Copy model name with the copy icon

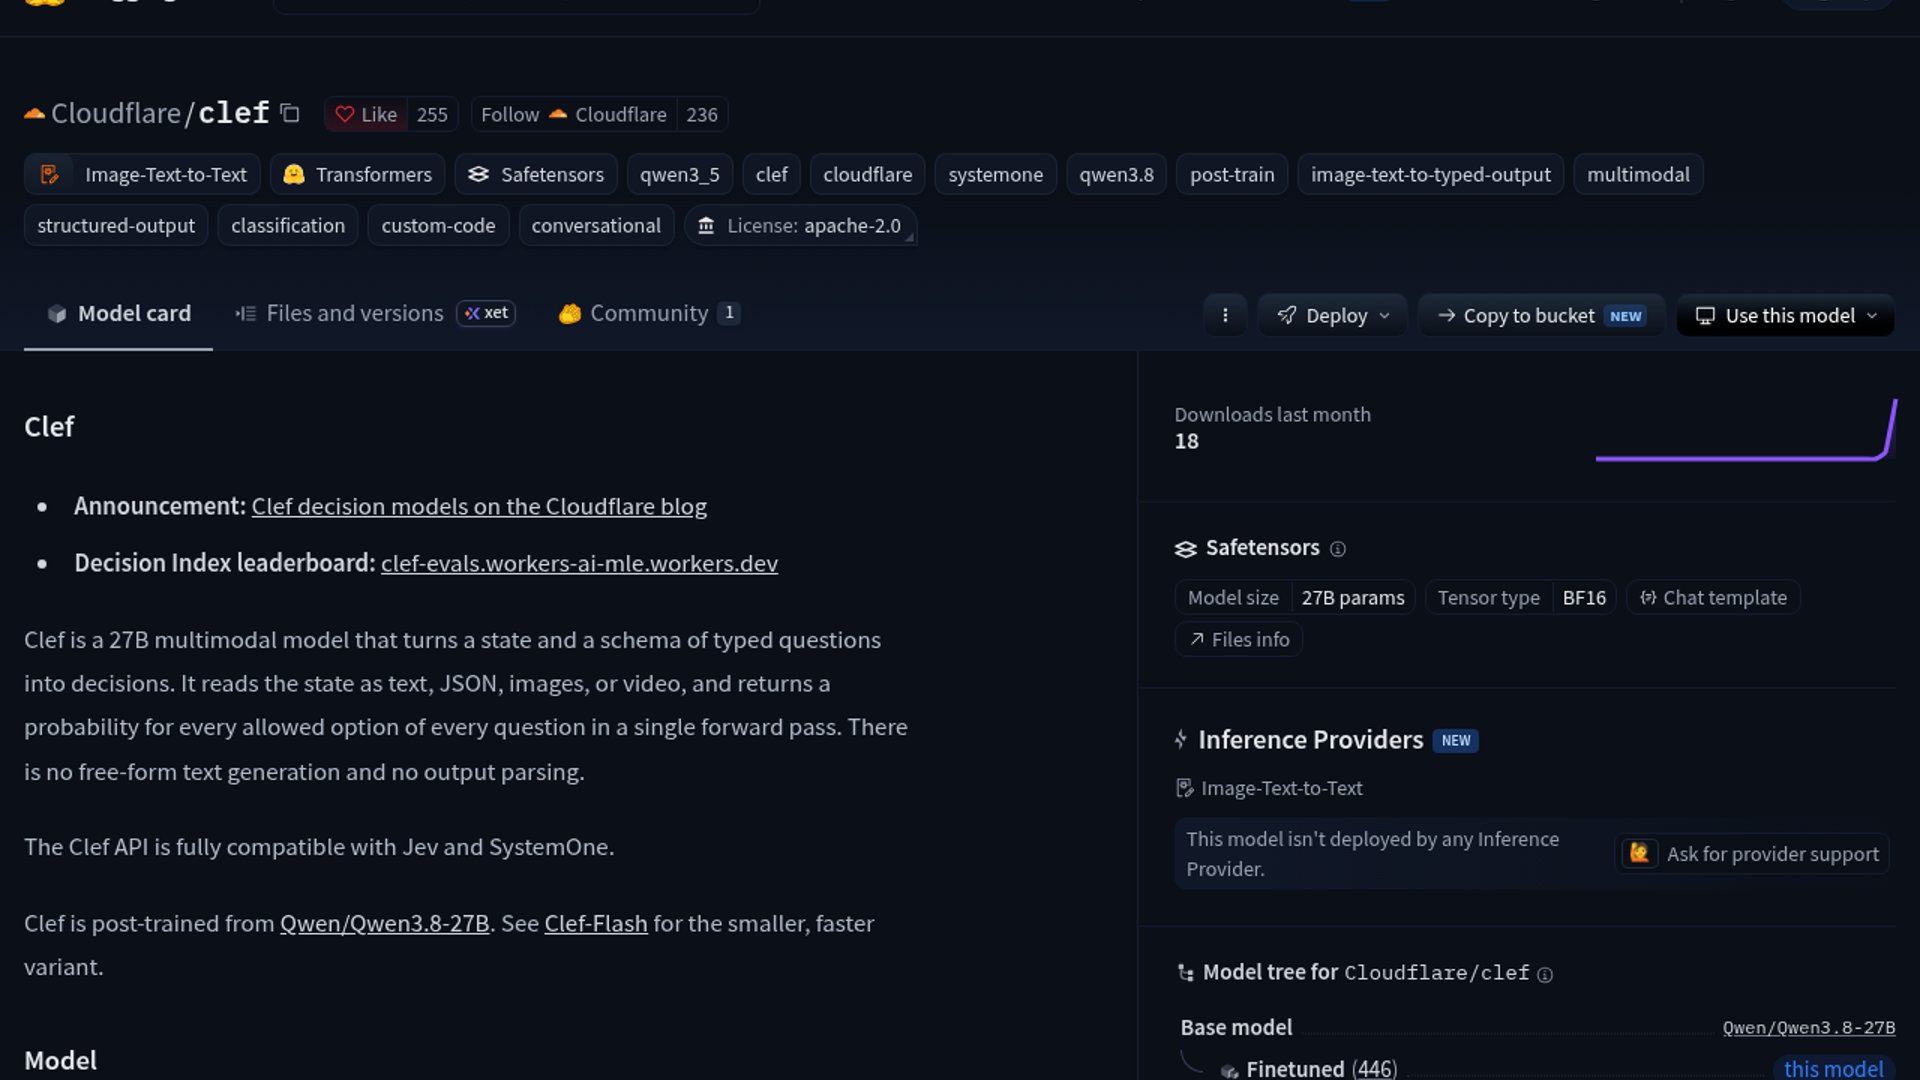[x=290, y=113]
